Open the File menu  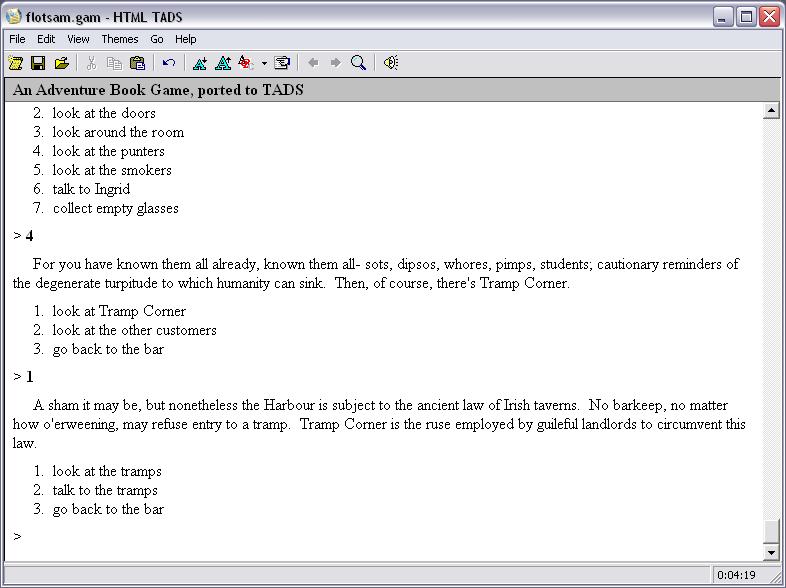click(x=18, y=39)
